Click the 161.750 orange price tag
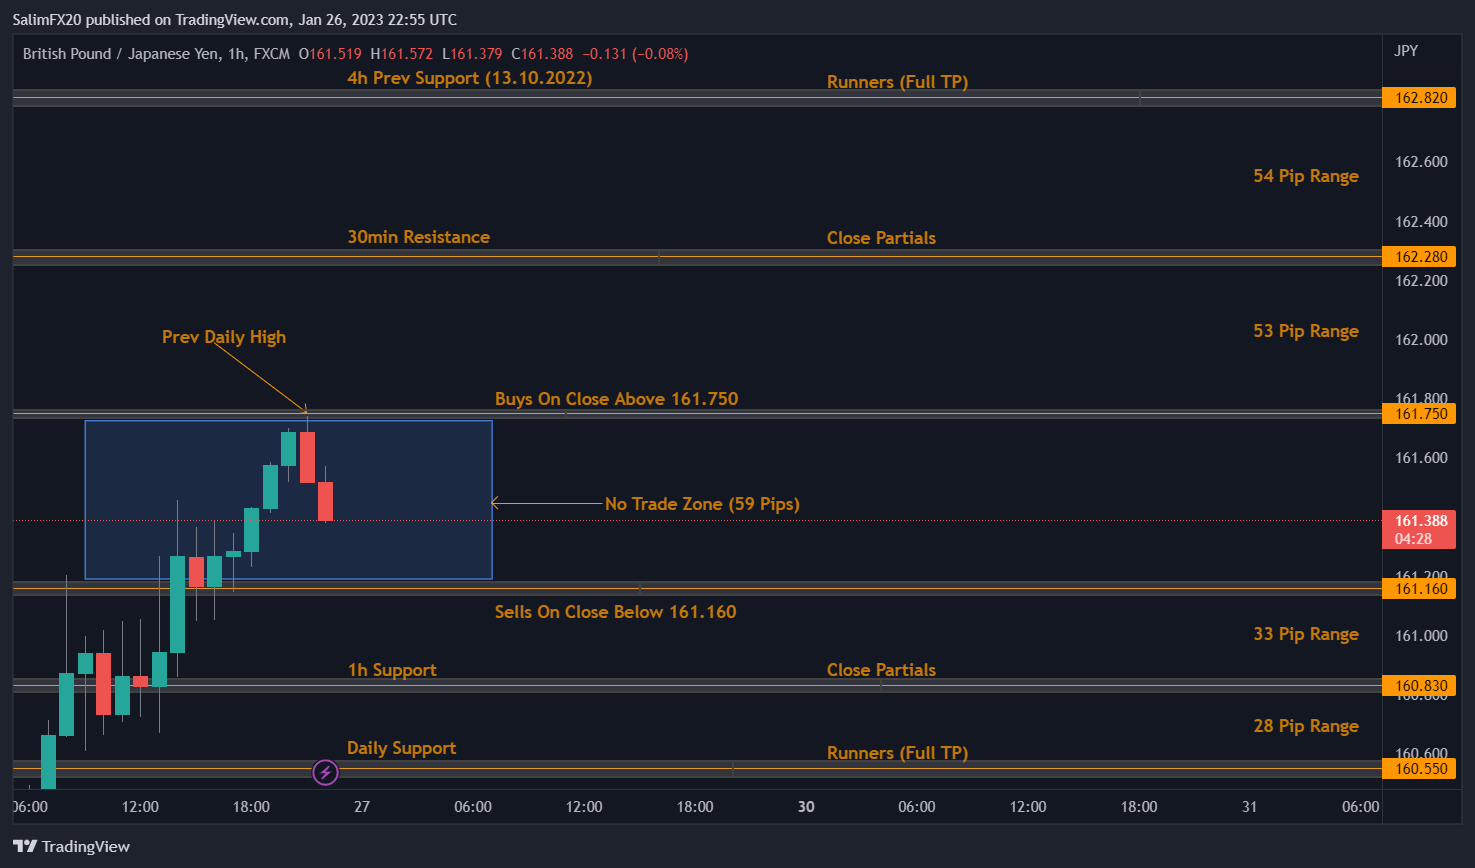 click(1419, 414)
